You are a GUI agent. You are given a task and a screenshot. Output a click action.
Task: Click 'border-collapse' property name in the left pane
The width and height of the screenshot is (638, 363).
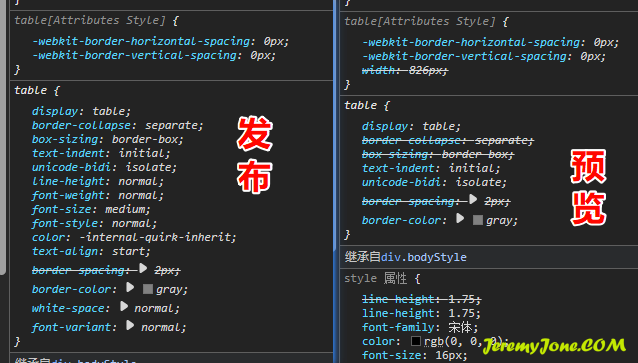point(81,125)
